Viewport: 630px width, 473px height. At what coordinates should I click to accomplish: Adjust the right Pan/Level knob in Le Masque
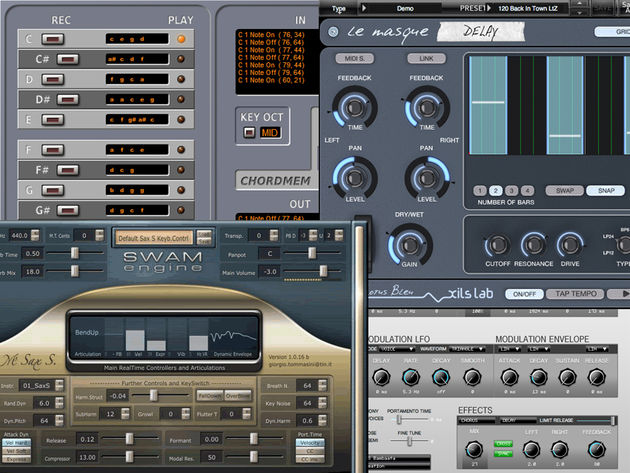click(426, 178)
